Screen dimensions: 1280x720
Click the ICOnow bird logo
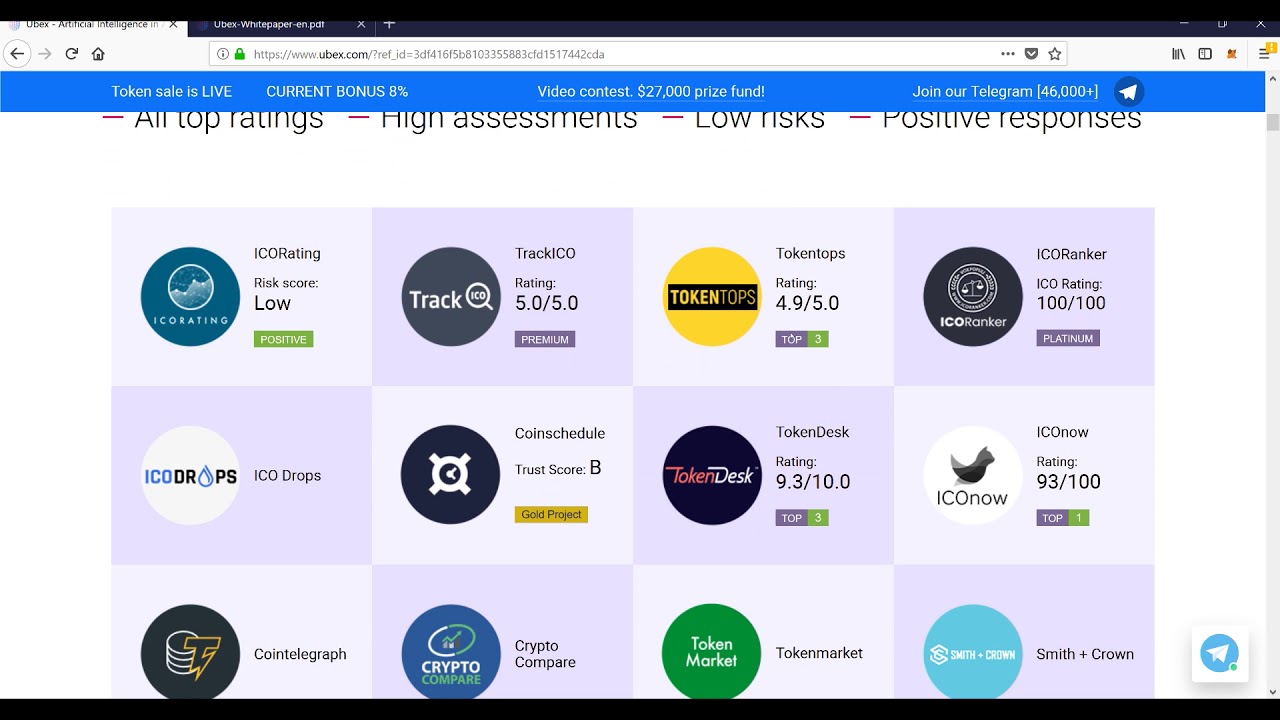(973, 476)
